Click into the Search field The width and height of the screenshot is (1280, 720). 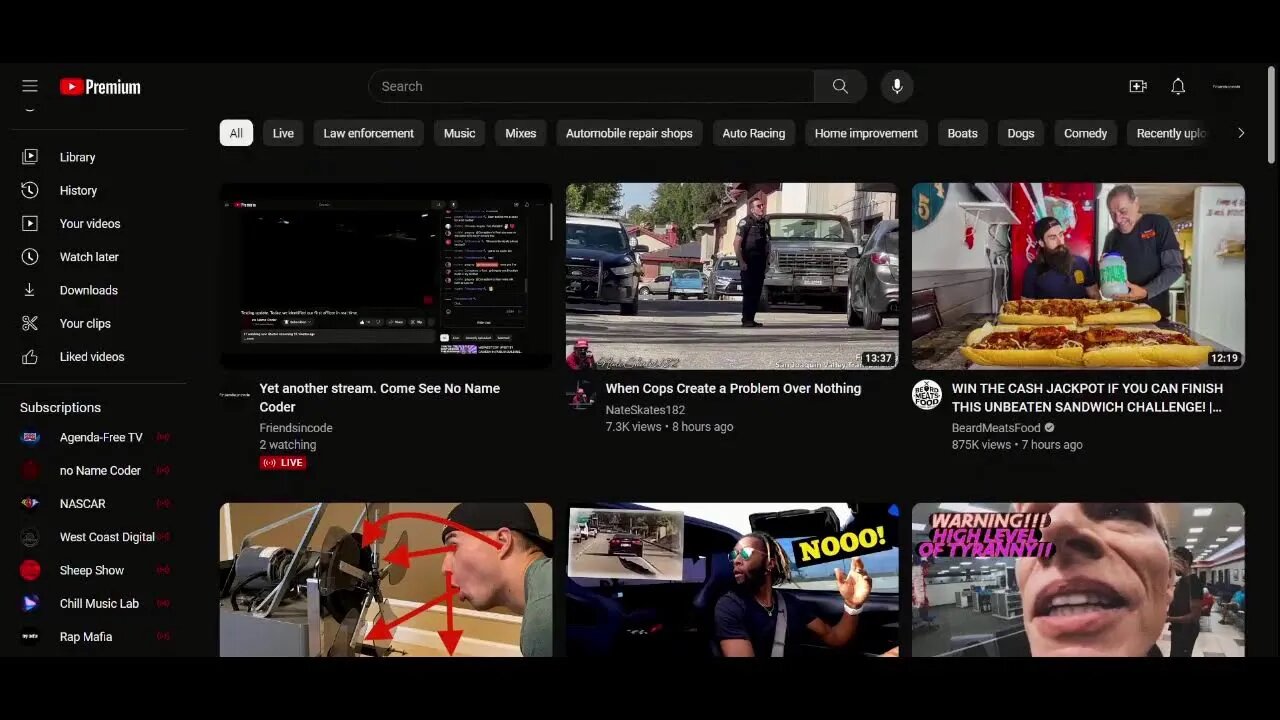coord(591,87)
